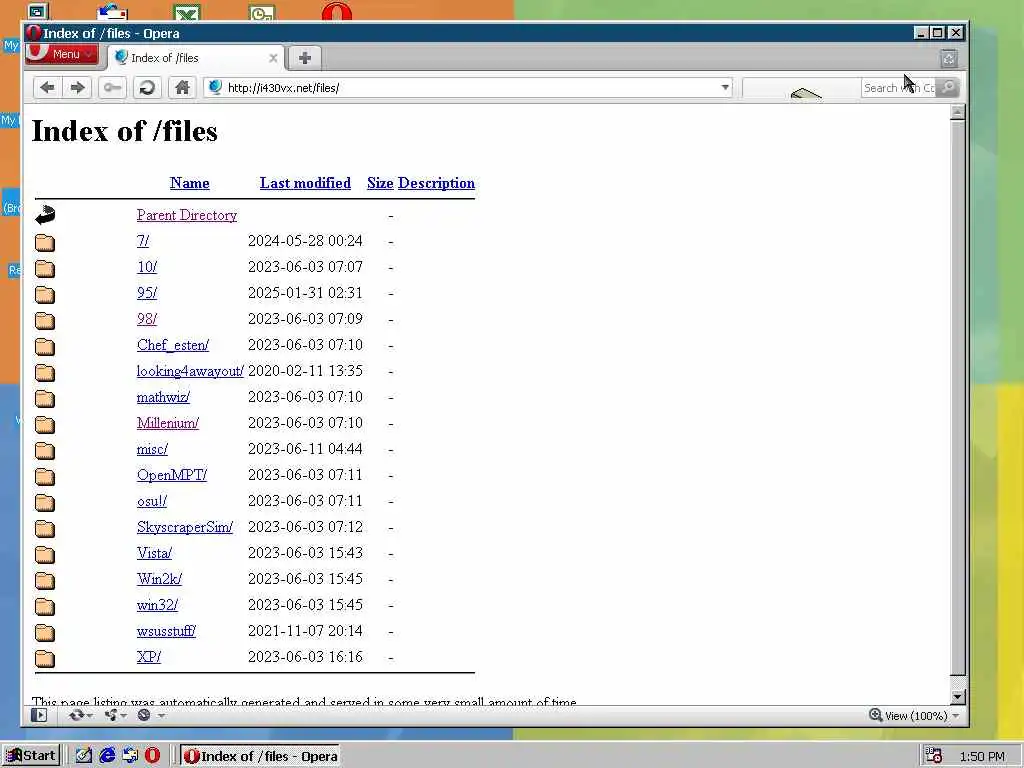Viewport: 1024px width, 768px height.
Task: Open folder icon next to 7/
Action: [44, 242]
